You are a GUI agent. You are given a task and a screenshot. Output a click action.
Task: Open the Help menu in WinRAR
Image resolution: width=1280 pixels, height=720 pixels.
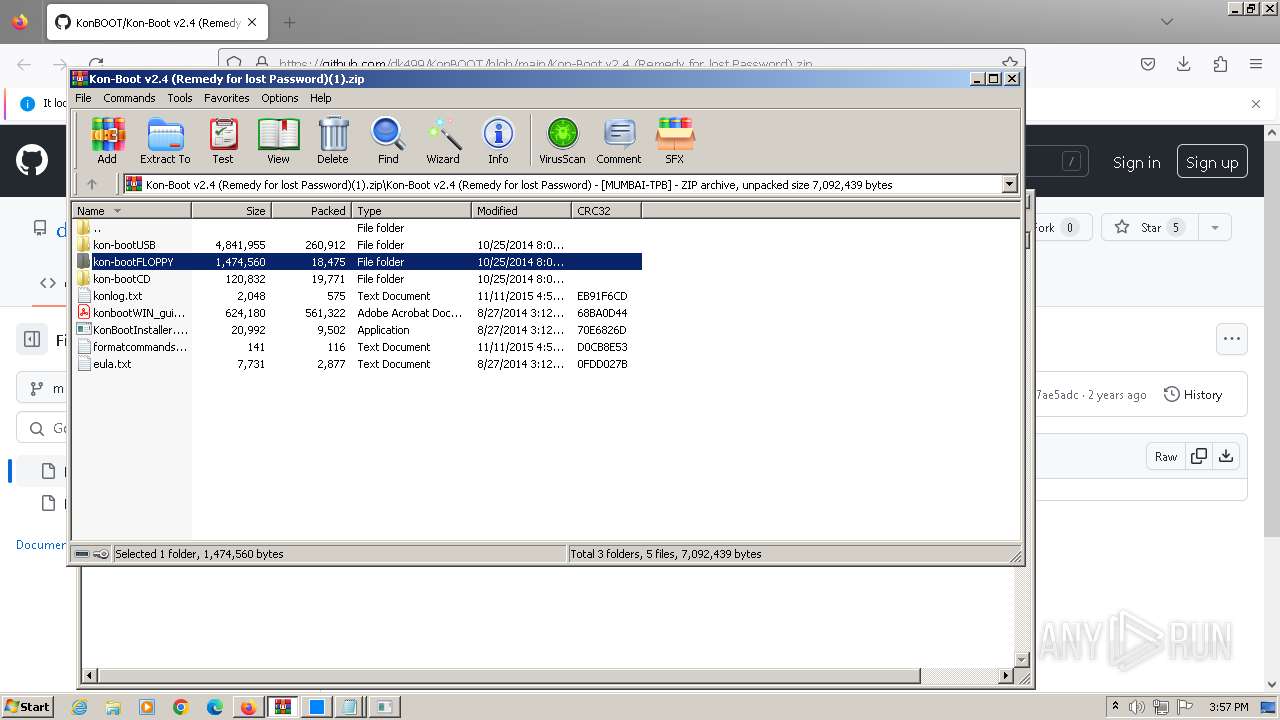click(x=320, y=98)
